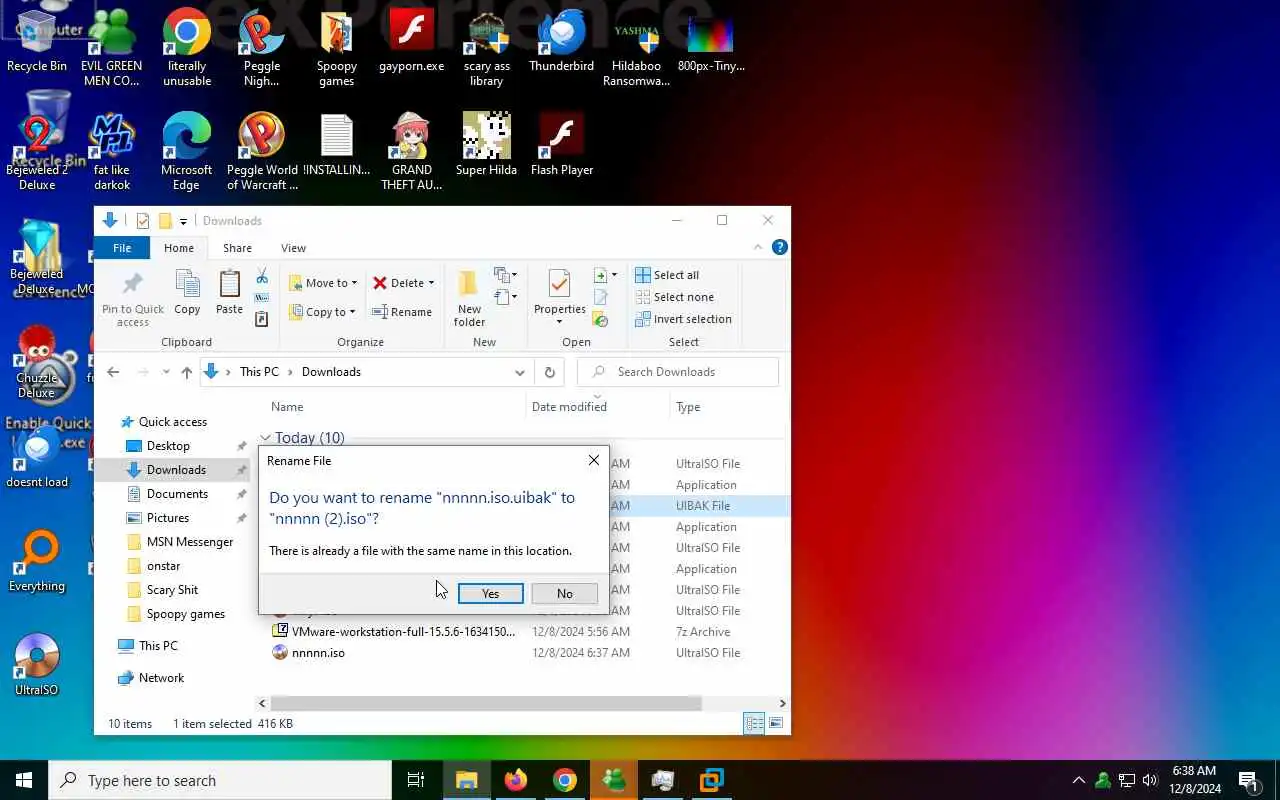Open the Easy access dropdown icon
1280x800 pixels.
click(505, 297)
